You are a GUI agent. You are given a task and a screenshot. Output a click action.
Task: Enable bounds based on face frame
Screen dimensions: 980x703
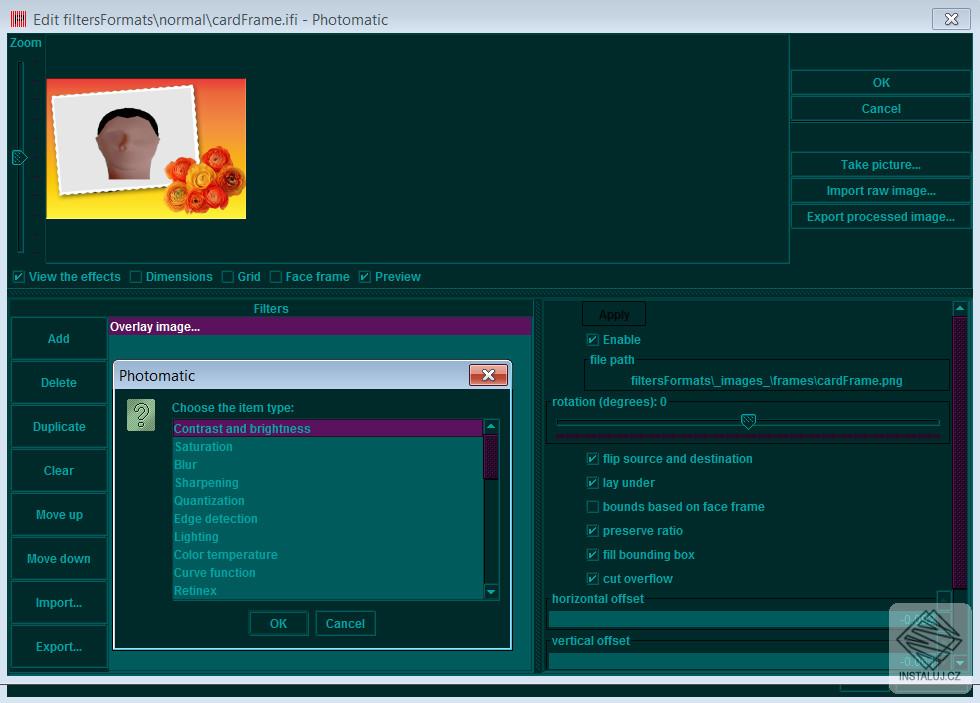593,507
